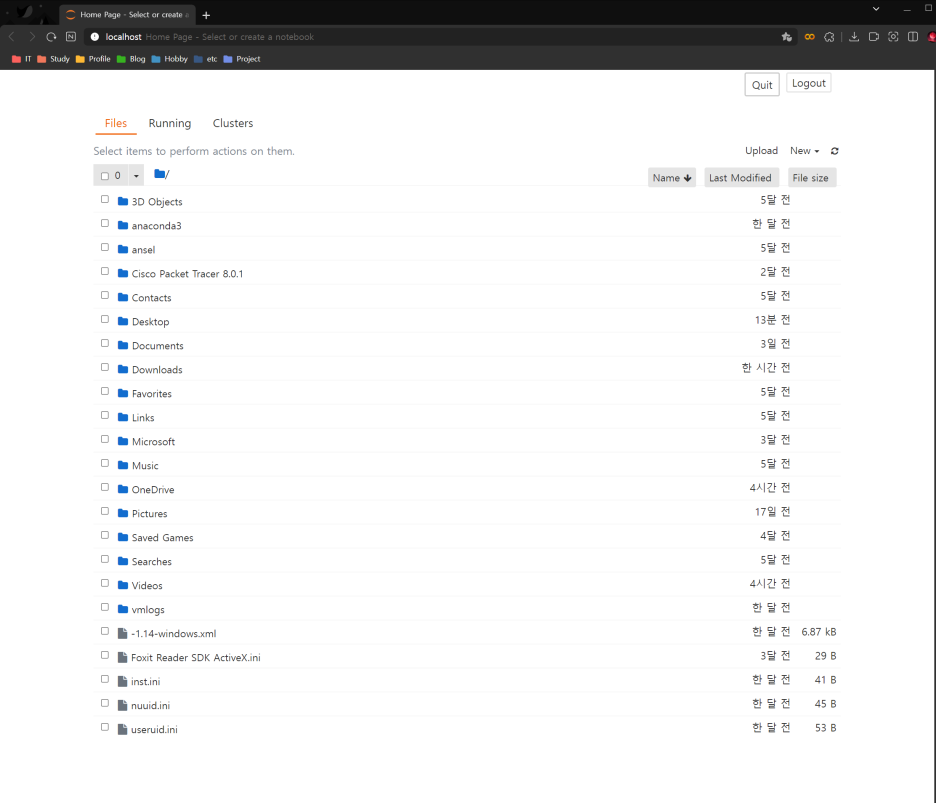Viewport: 936px width, 803px height.
Task: Open the extensions puzzle icon
Action: 829,37
